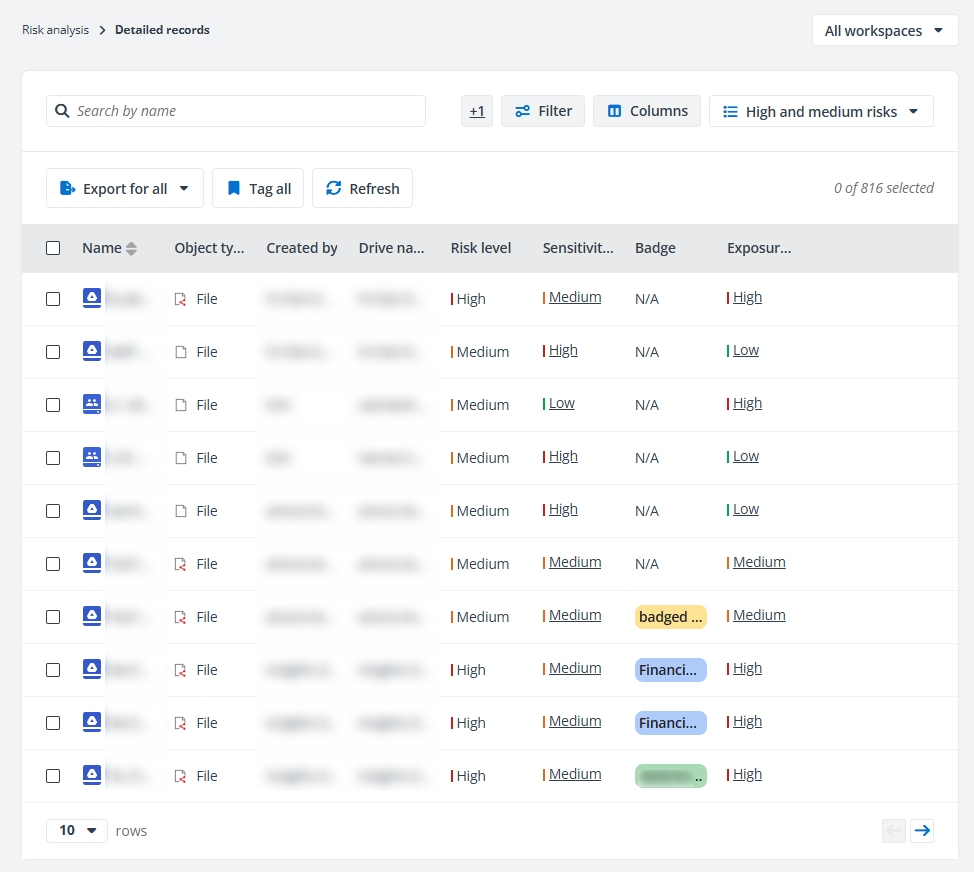Click drive icon in second Financi... row
Screen dimensions: 974x872
(92, 722)
